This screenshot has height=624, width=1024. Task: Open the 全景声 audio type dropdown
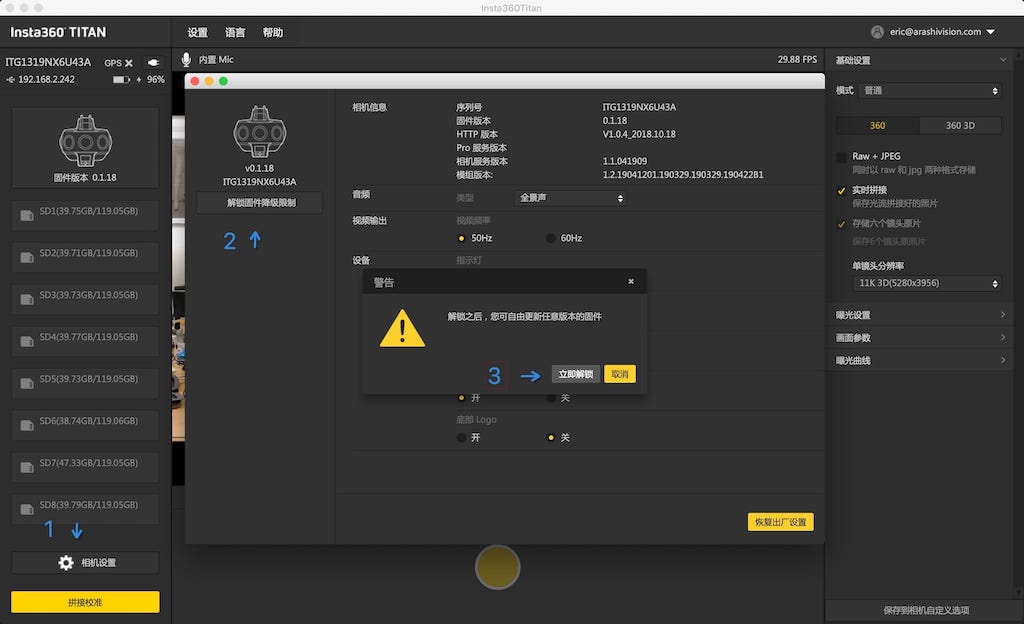pos(570,198)
